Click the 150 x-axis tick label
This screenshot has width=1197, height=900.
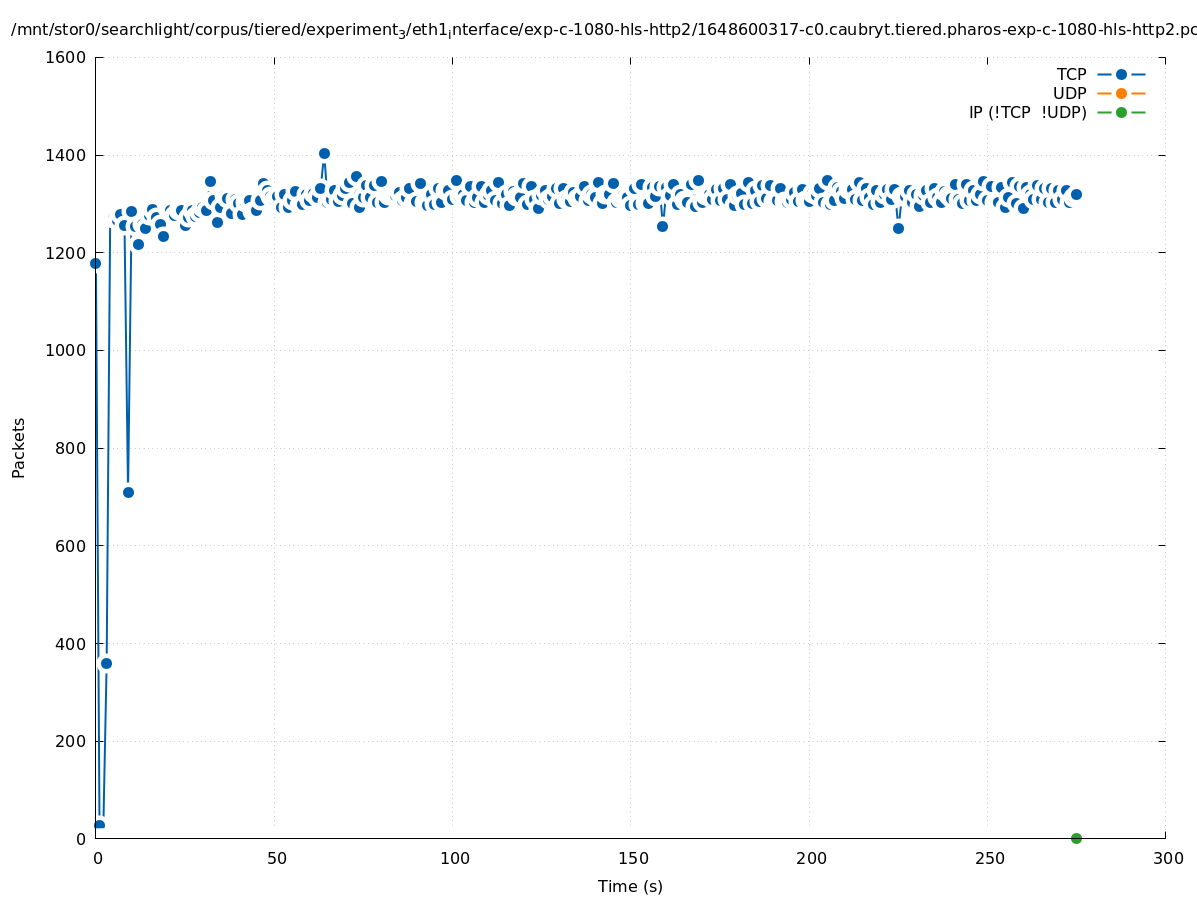point(630,858)
